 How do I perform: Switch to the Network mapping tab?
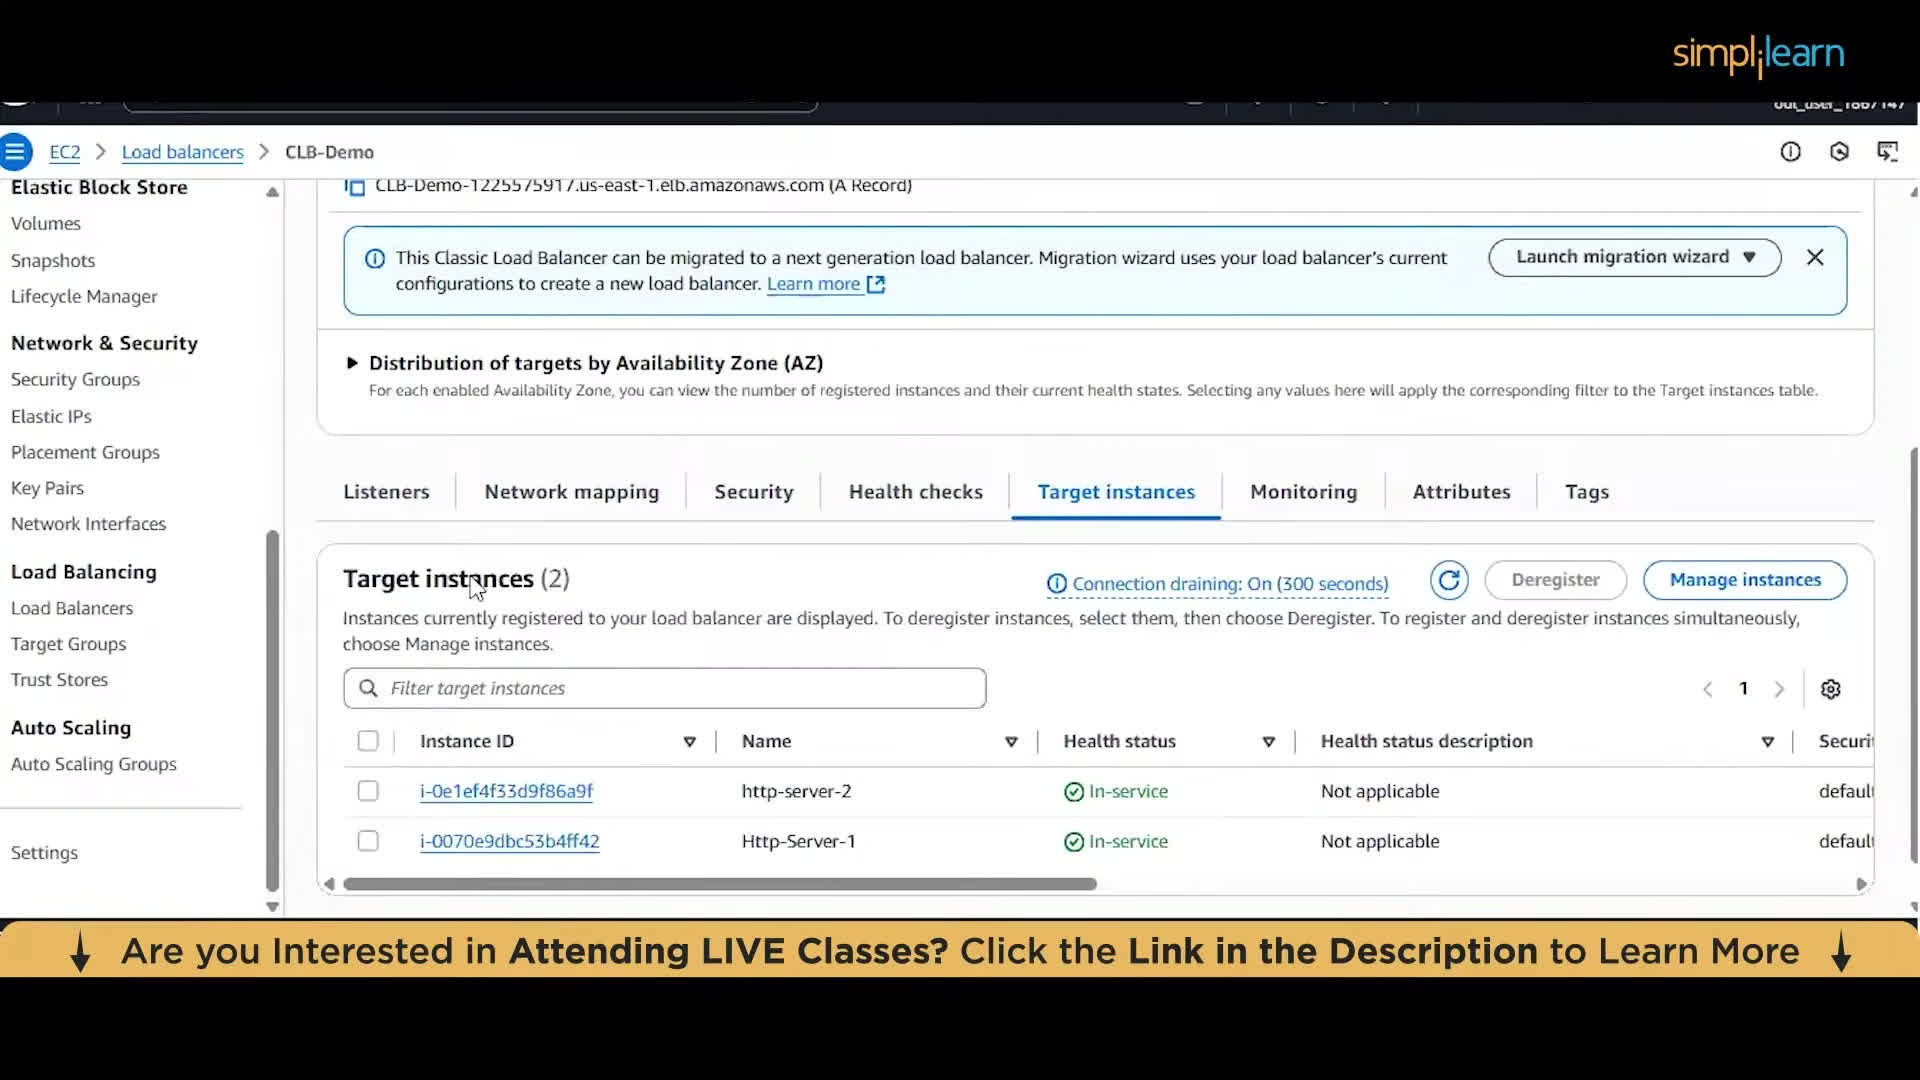point(572,492)
